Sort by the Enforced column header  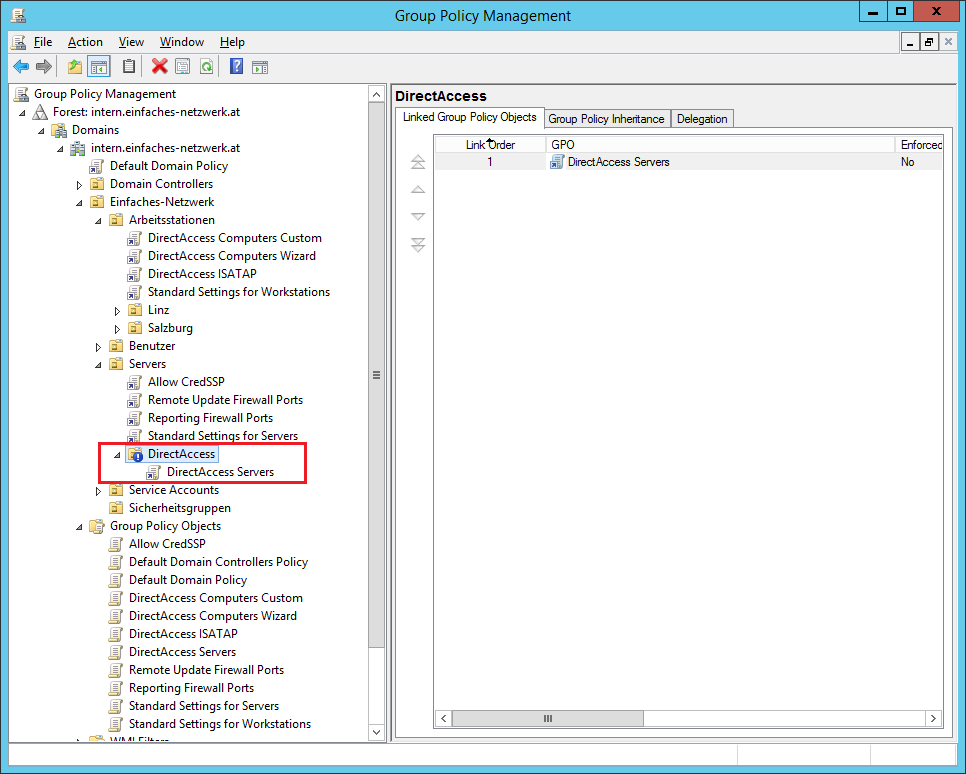[x=919, y=145]
